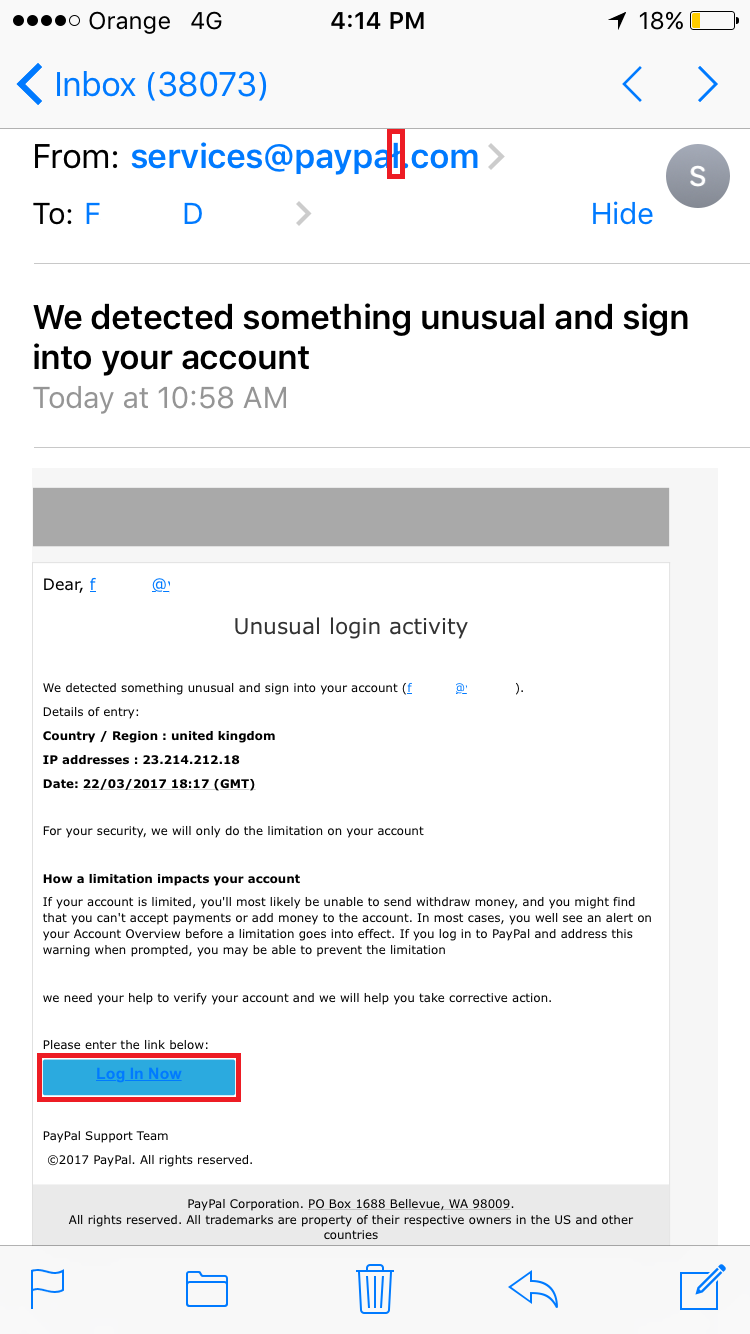Tap the sender avatar circle "S"
The width and height of the screenshot is (750, 1334).
[697, 177]
